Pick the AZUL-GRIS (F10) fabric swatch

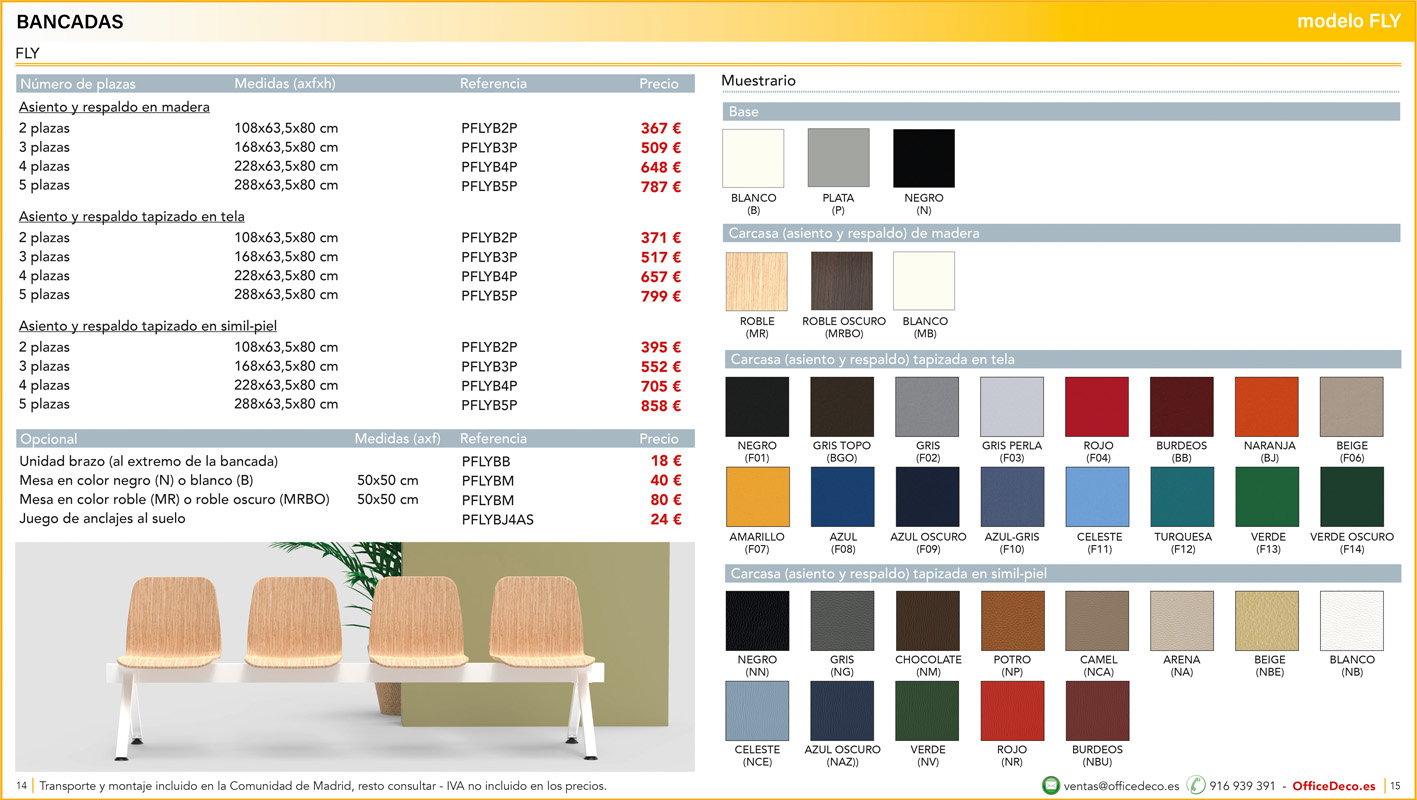coord(1012,497)
